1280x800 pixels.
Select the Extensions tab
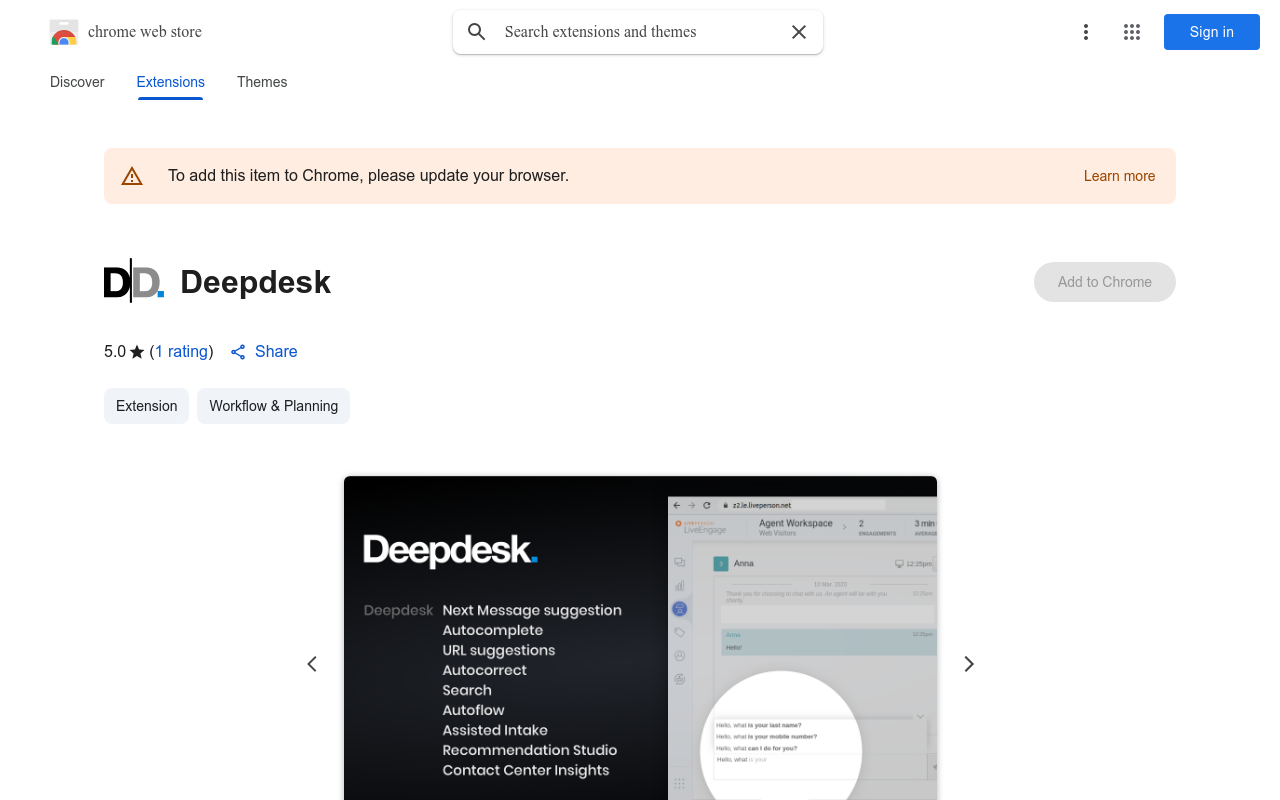coord(171,82)
